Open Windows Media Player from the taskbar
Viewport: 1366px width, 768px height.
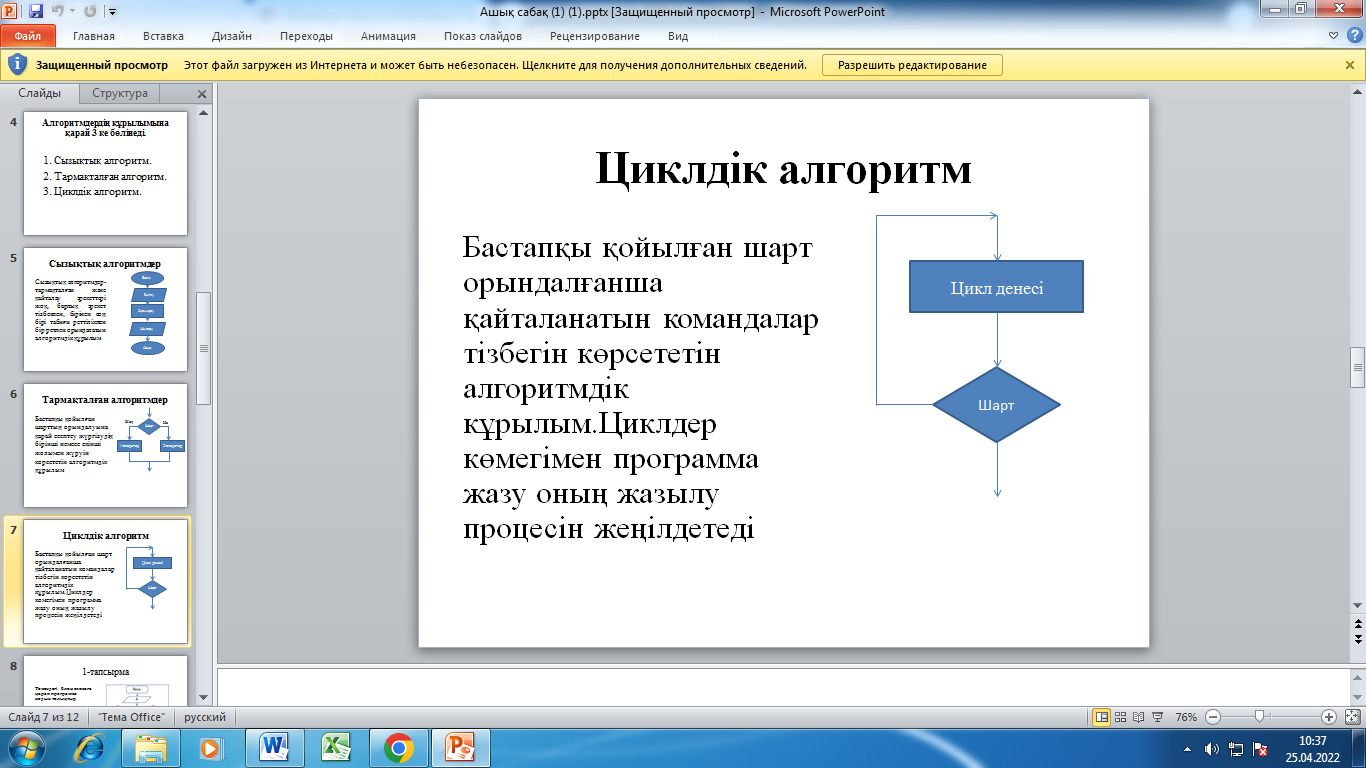pos(212,748)
